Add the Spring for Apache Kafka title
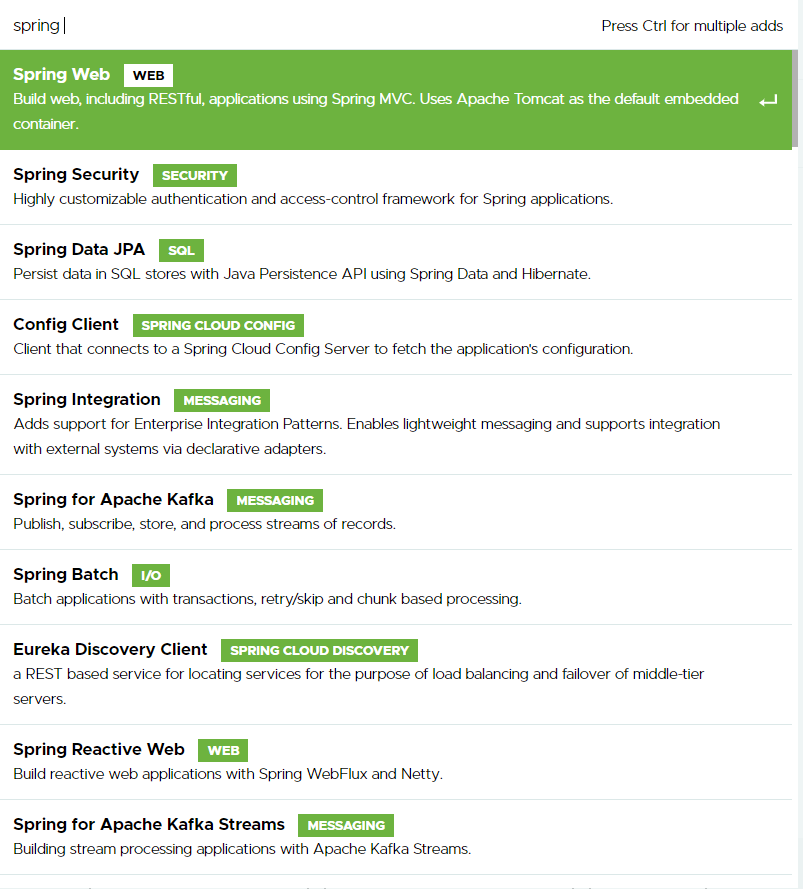This screenshot has height=889, width=803. click(113, 499)
